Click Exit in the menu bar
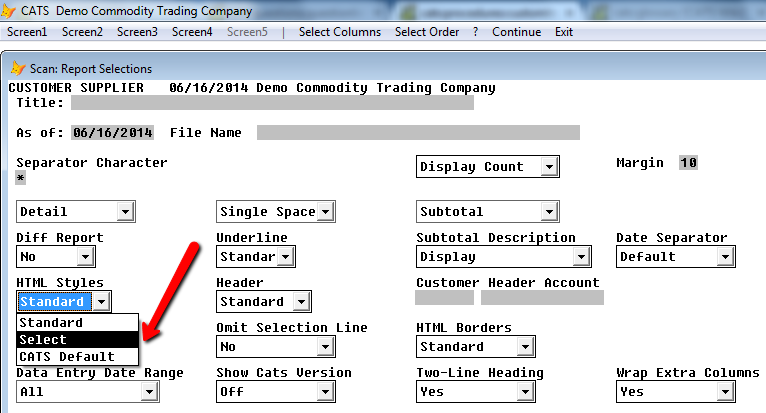The height and width of the screenshot is (413, 766). [x=564, y=32]
